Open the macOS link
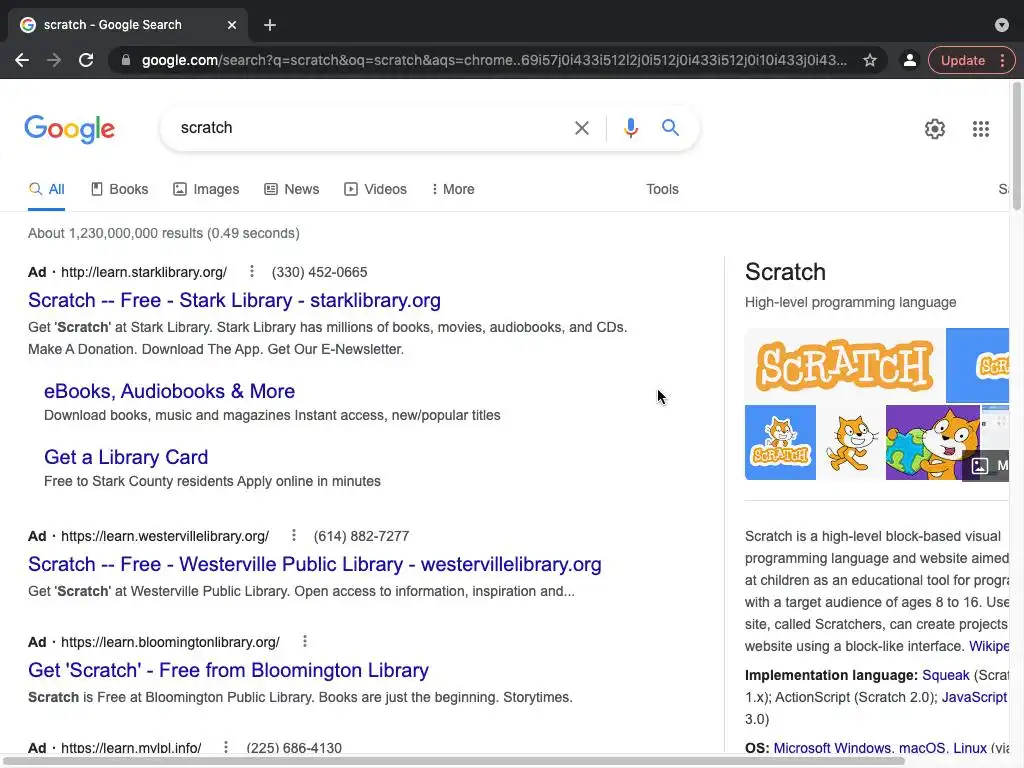1024x768 pixels. point(921,748)
